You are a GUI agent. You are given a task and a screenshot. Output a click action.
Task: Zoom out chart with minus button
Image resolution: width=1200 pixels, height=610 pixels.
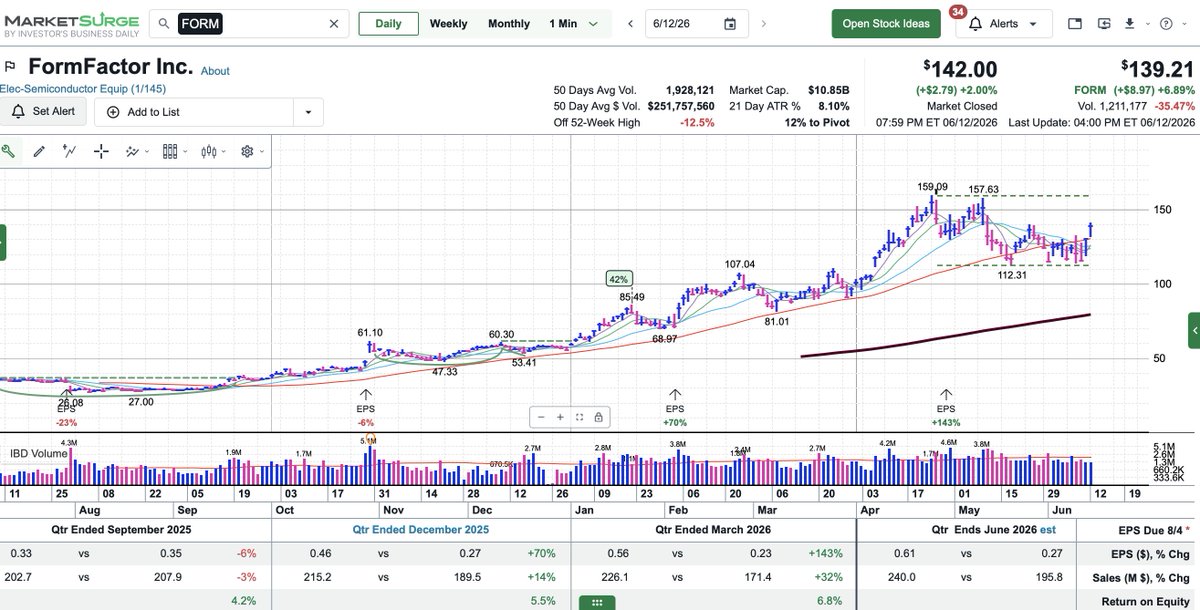click(541, 417)
